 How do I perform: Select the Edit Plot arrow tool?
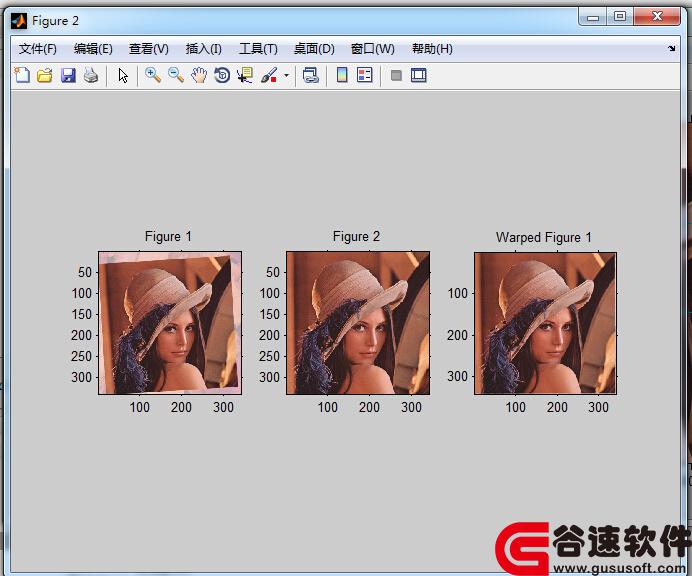(x=123, y=75)
